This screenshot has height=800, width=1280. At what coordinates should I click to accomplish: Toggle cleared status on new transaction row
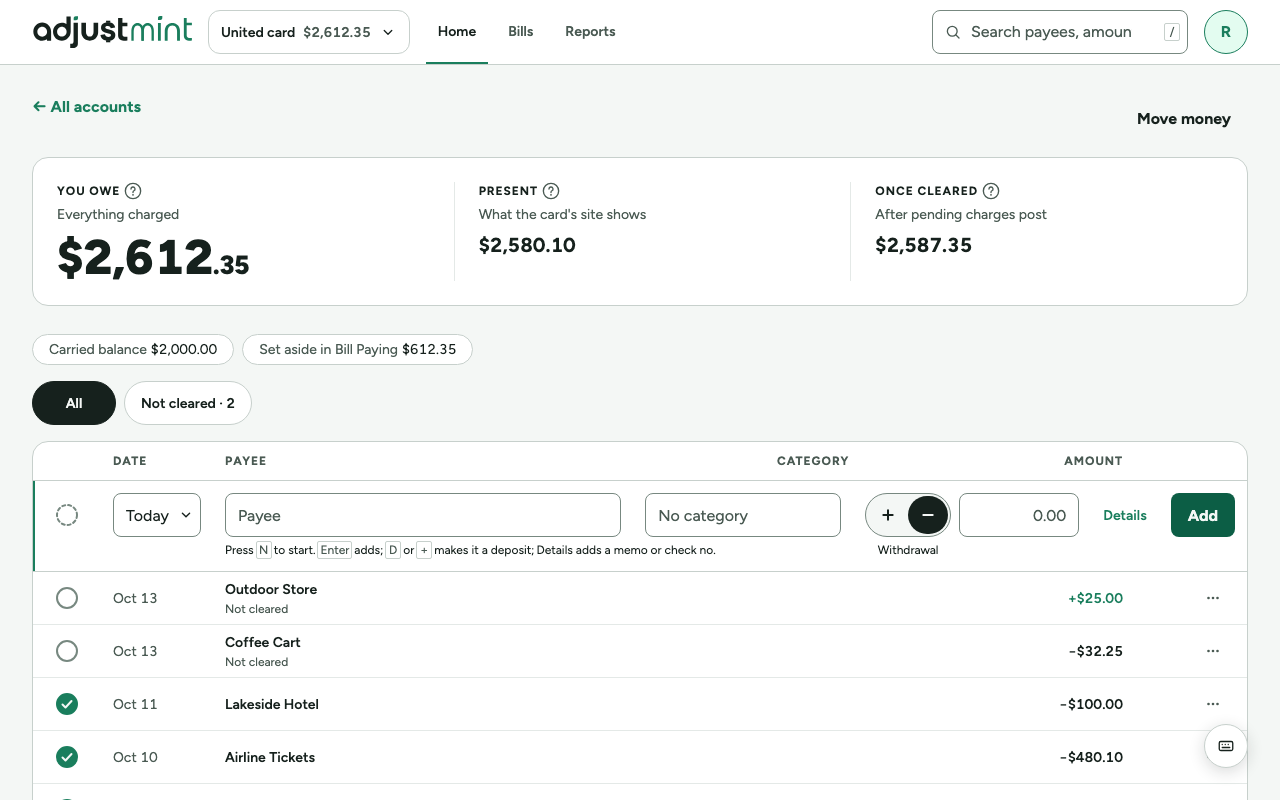[x=67, y=515]
